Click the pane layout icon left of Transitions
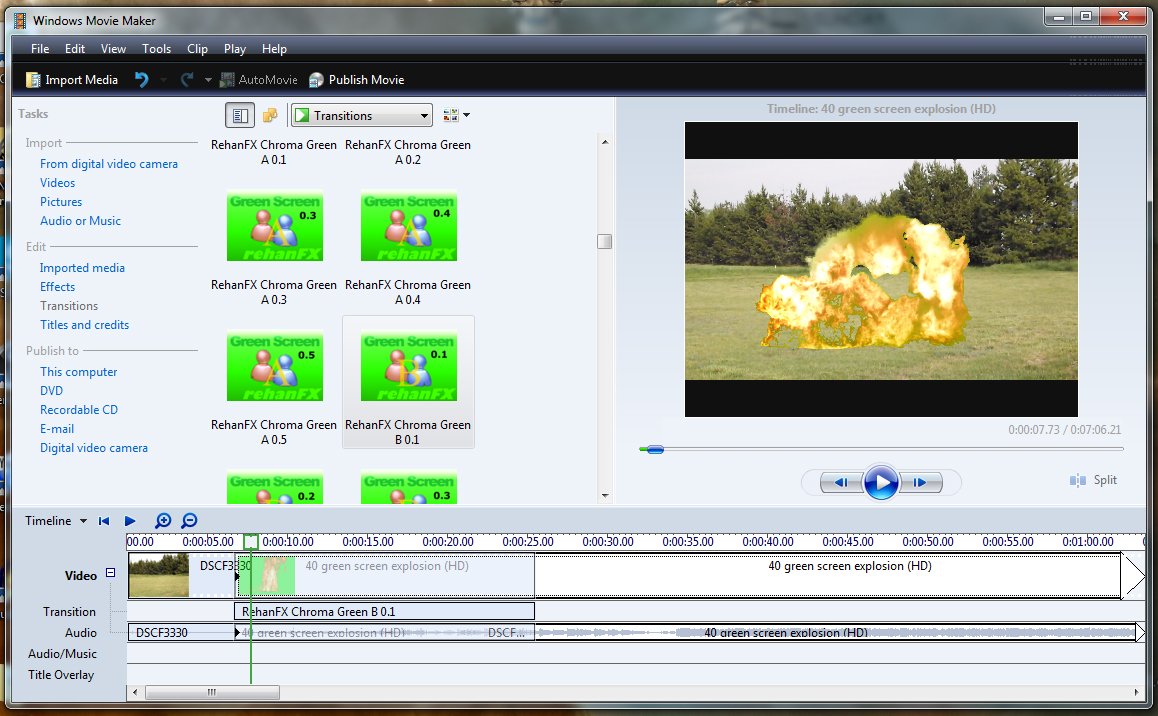This screenshot has width=1158, height=716. point(239,115)
